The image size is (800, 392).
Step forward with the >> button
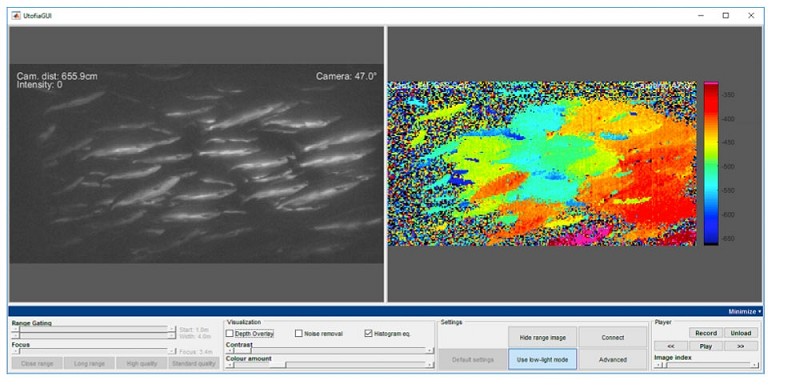coord(741,346)
